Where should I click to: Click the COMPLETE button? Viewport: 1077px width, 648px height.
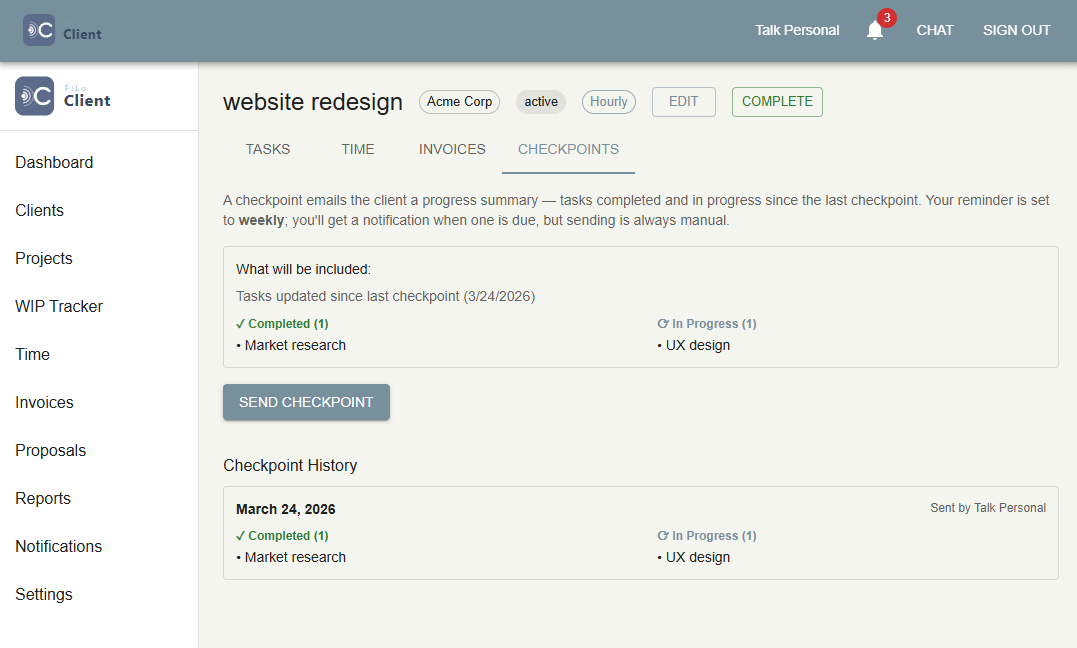(777, 101)
